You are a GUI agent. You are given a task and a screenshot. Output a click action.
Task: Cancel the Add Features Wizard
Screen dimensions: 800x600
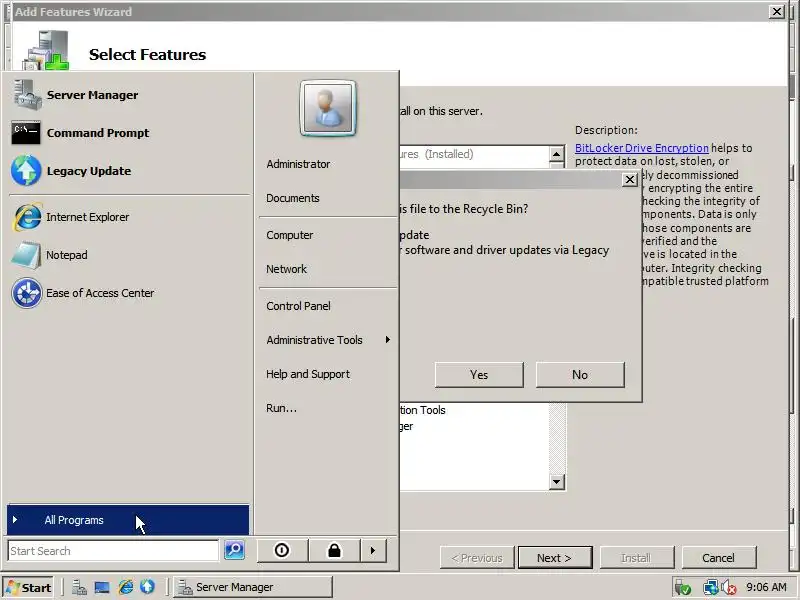coord(718,558)
